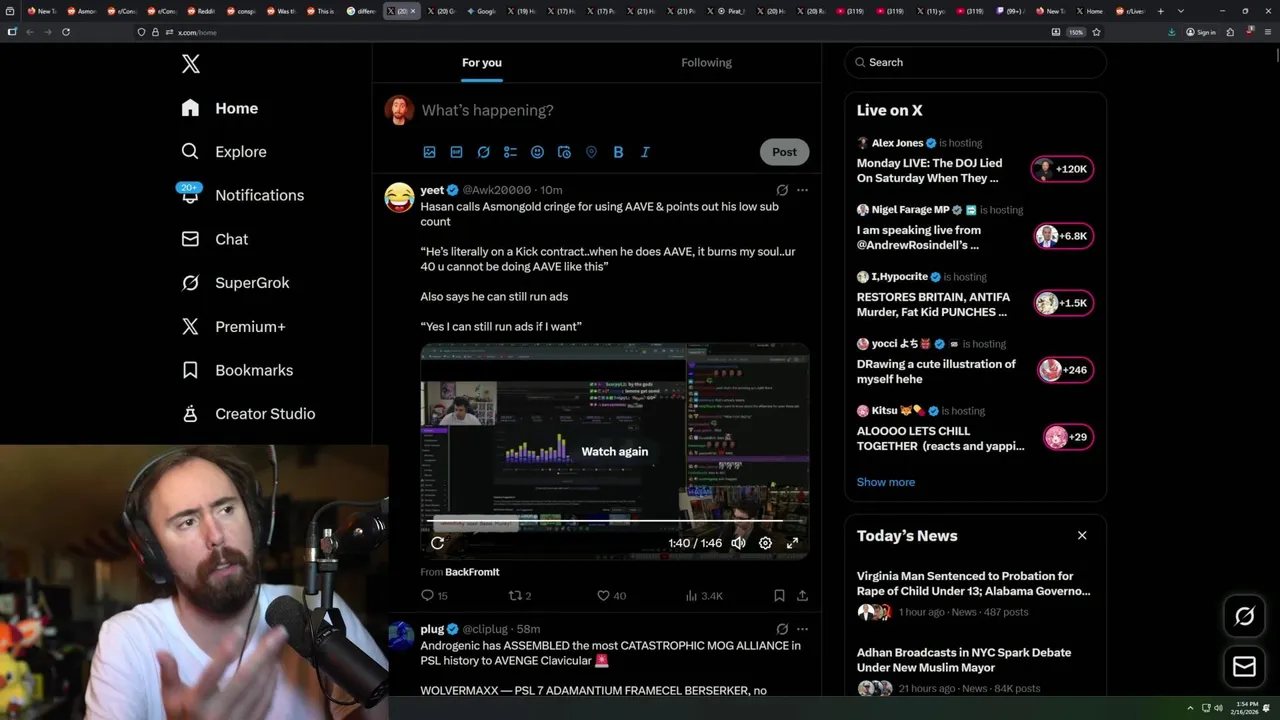
Task: Toggle italic text in composer
Action: (x=645, y=152)
